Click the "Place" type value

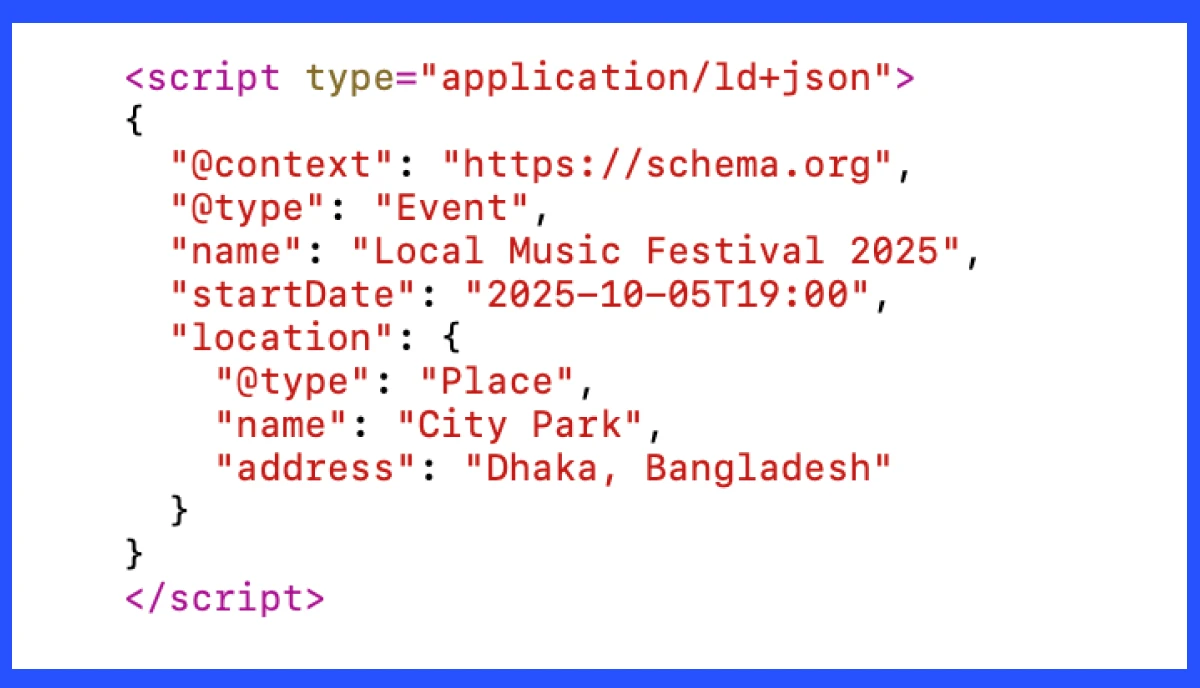(x=497, y=382)
